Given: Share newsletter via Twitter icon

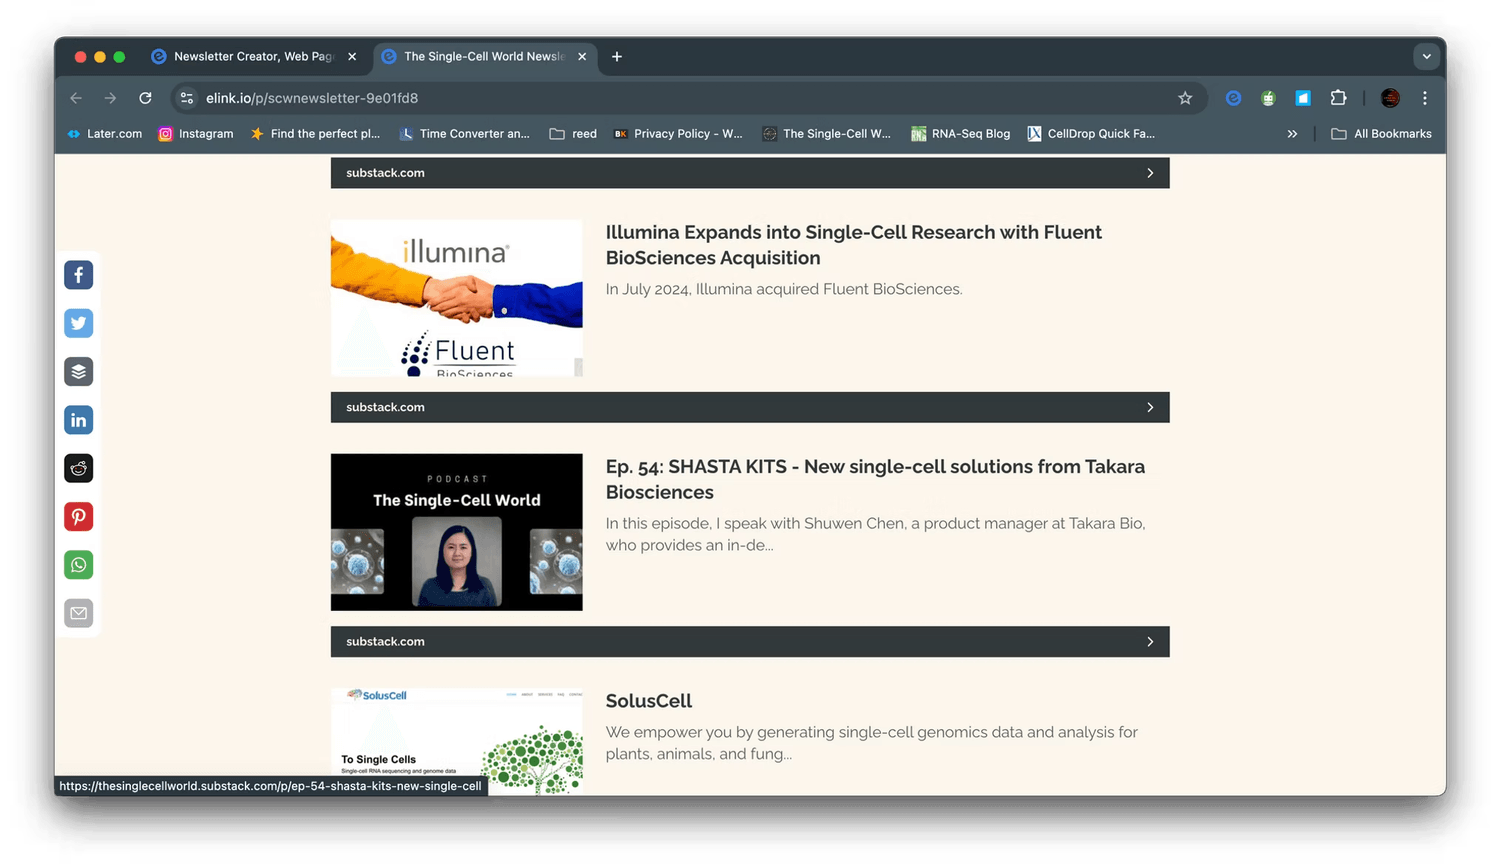Looking at the screenshot, I should (78, 323).
